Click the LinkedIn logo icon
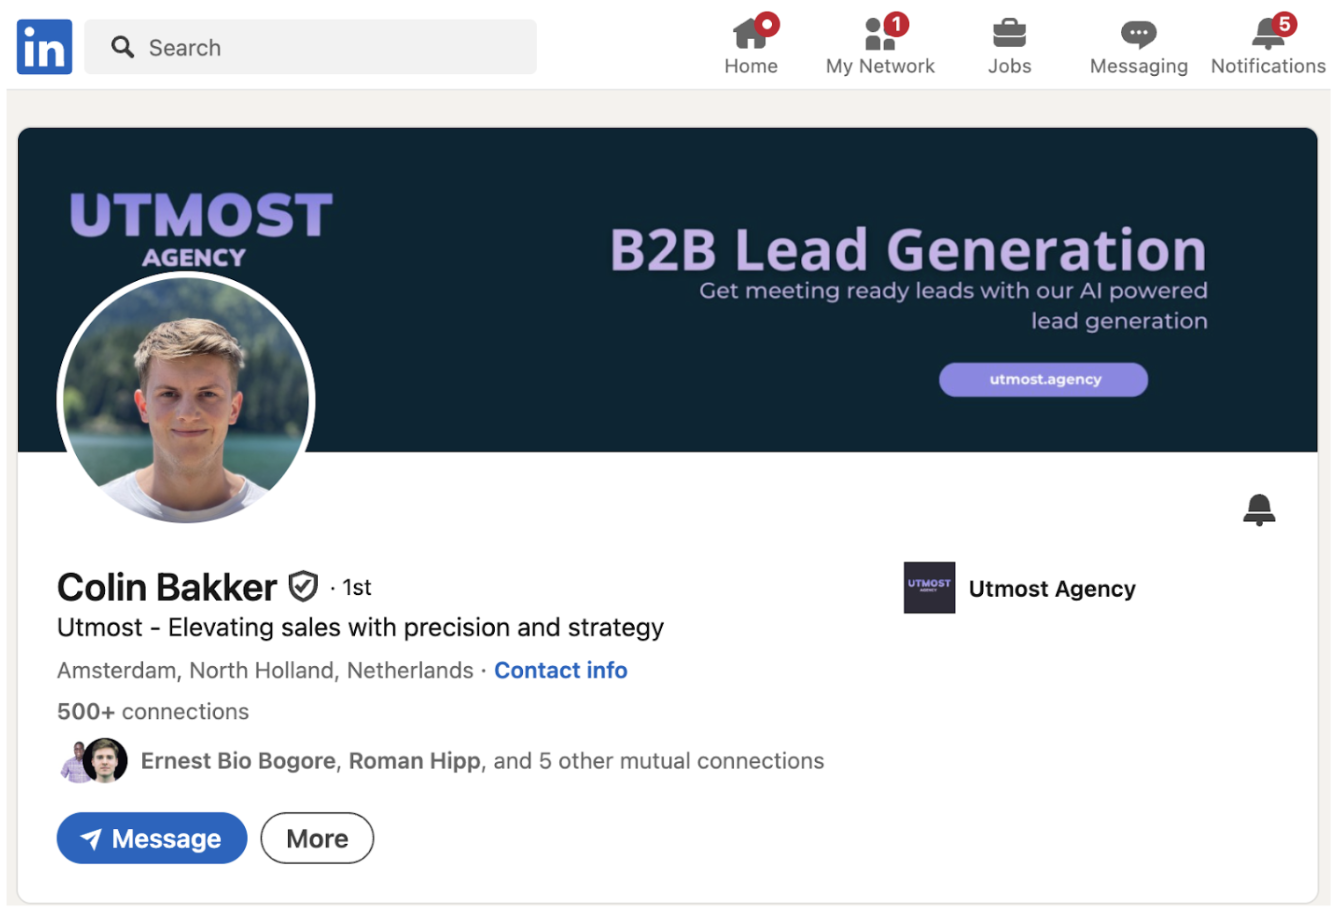This screenshot has width=1336, height=916. pyautogui.click(x=44, y=46)
